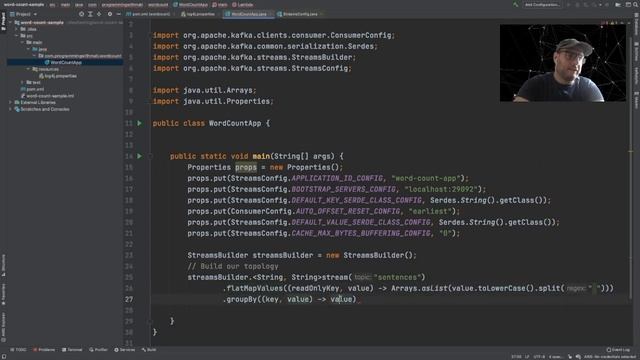Image resolution: width=640 pixels, height=360 pixels.
Task: Open Problems tool window
Action: [44, 350]
